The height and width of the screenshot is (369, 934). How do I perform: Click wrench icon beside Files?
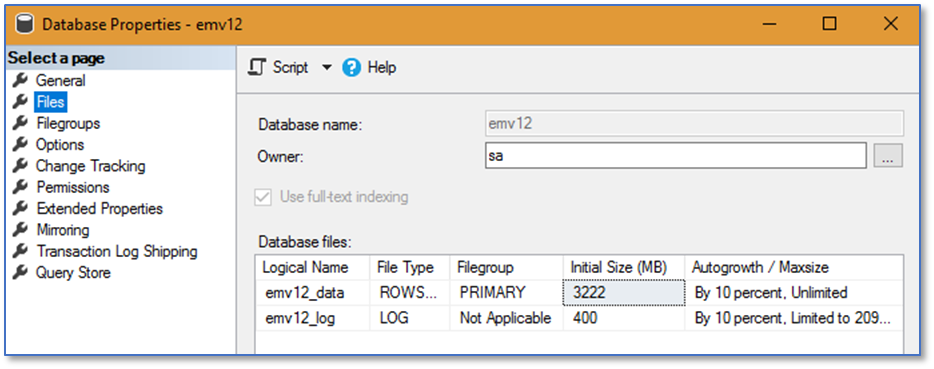(20, 101)
